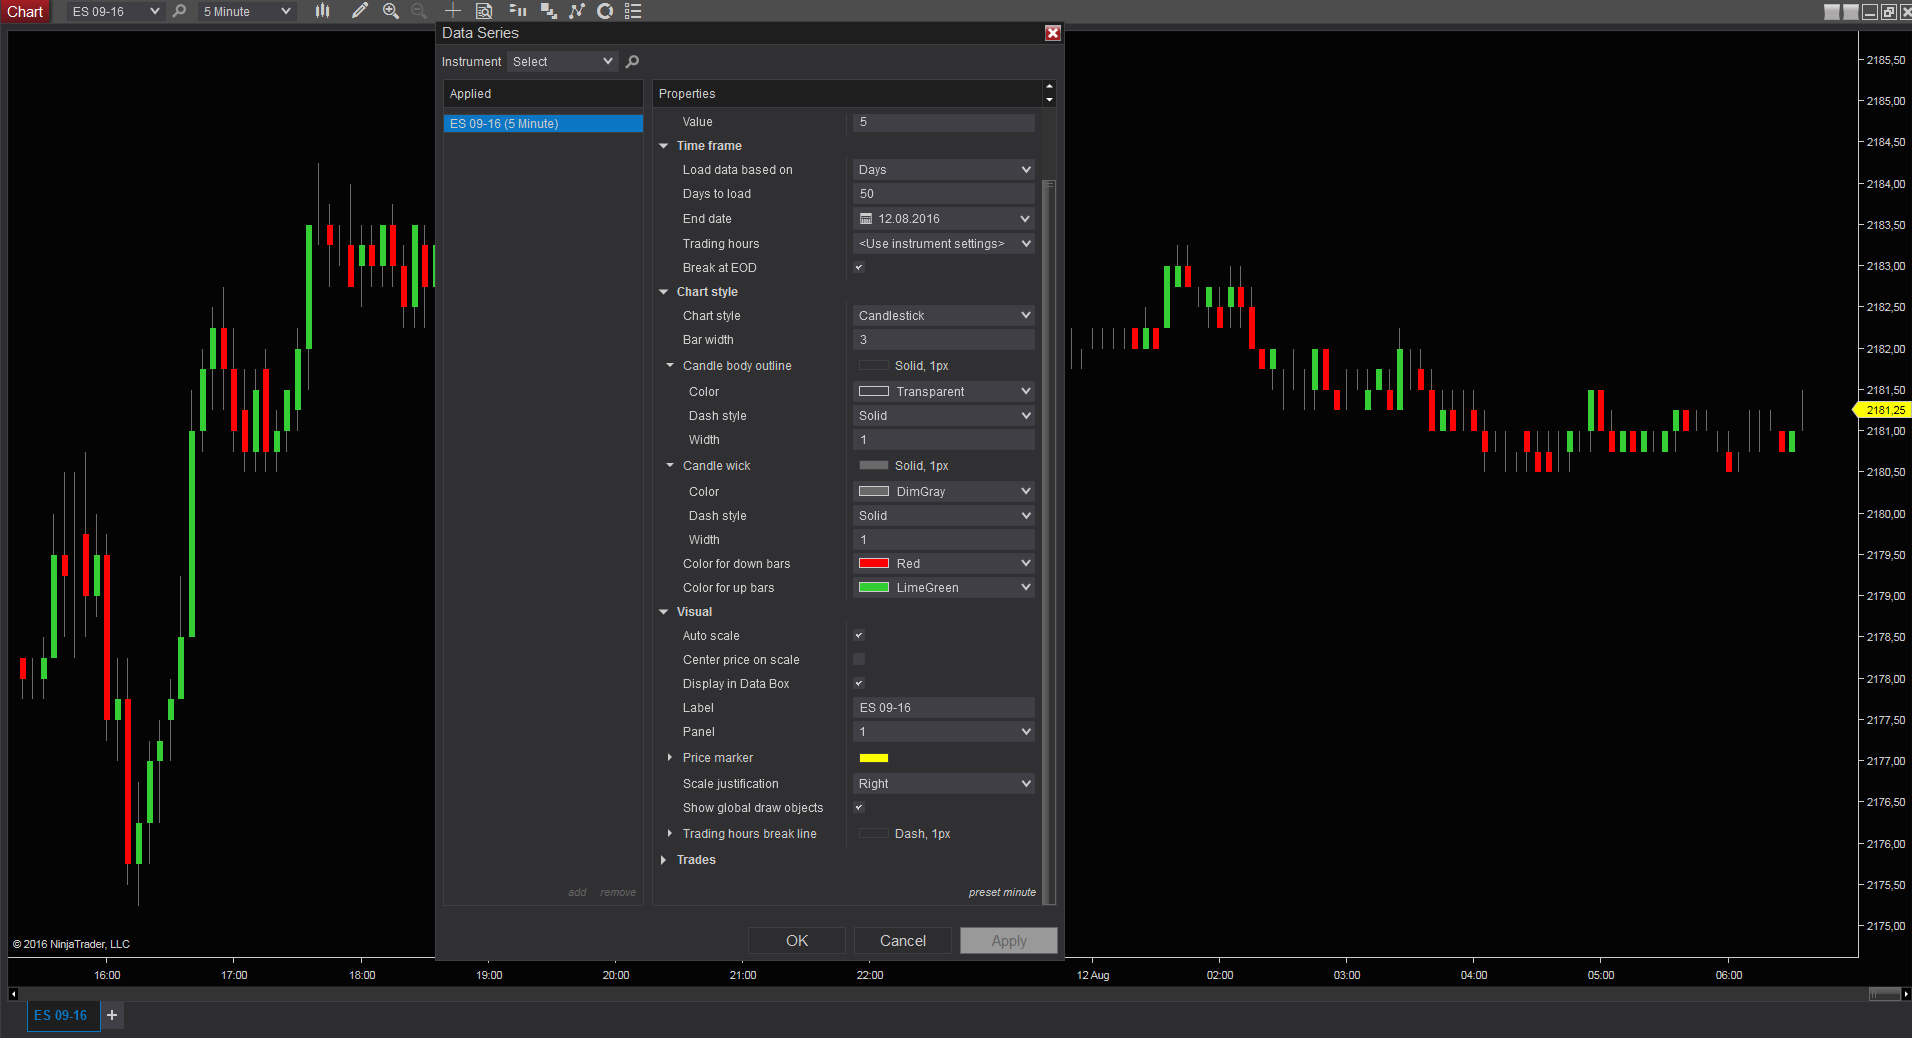Open chart toolbar ES 09-16 instrument dropdown
Viewport: 1912px width, 1038px height.
click(x=115, y=12)
